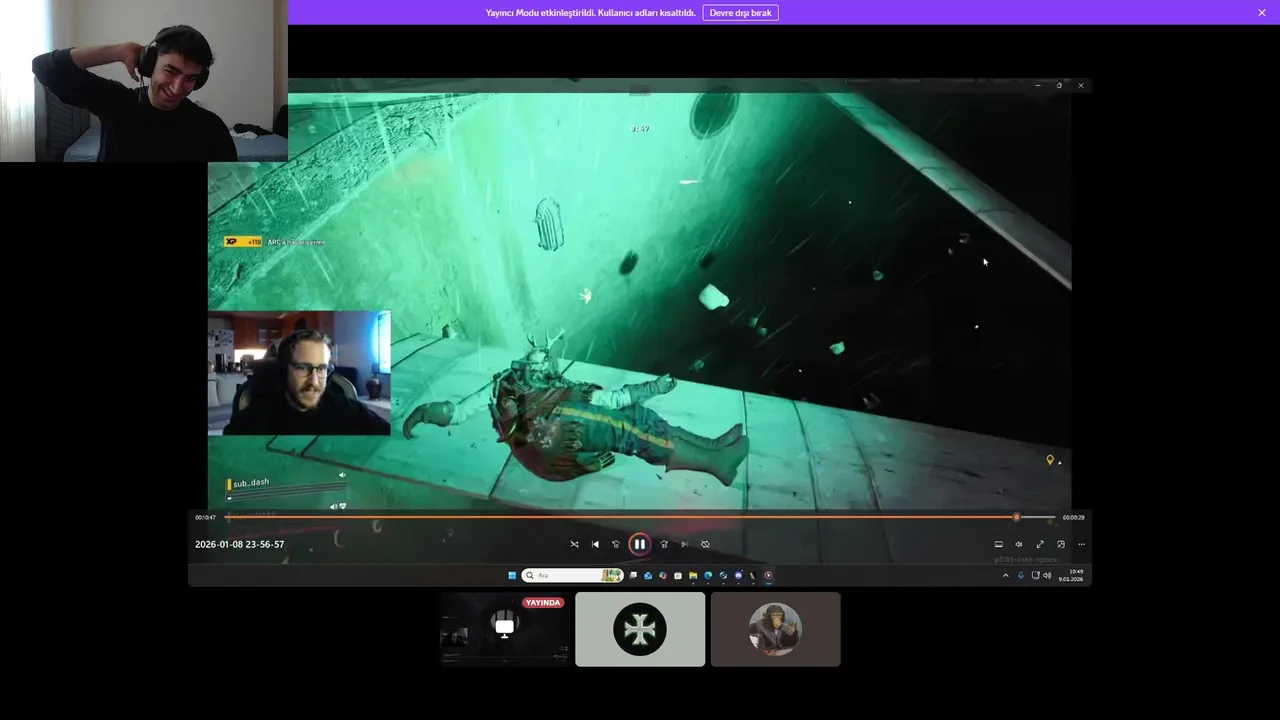Open the media player volume control
Image resolution: width=1280 pixels, height=720 pixels.
[x=1019, y=544]
